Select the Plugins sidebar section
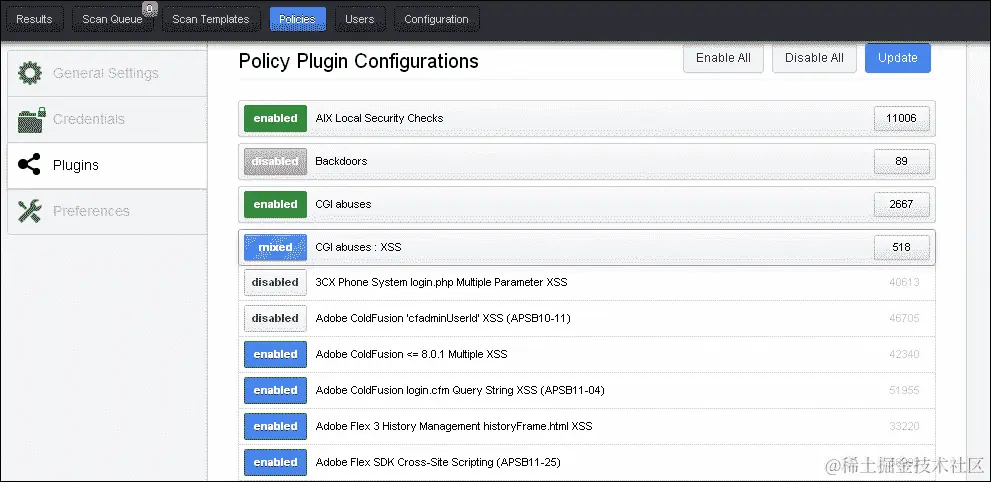The image size is (991, 482). 107,165
